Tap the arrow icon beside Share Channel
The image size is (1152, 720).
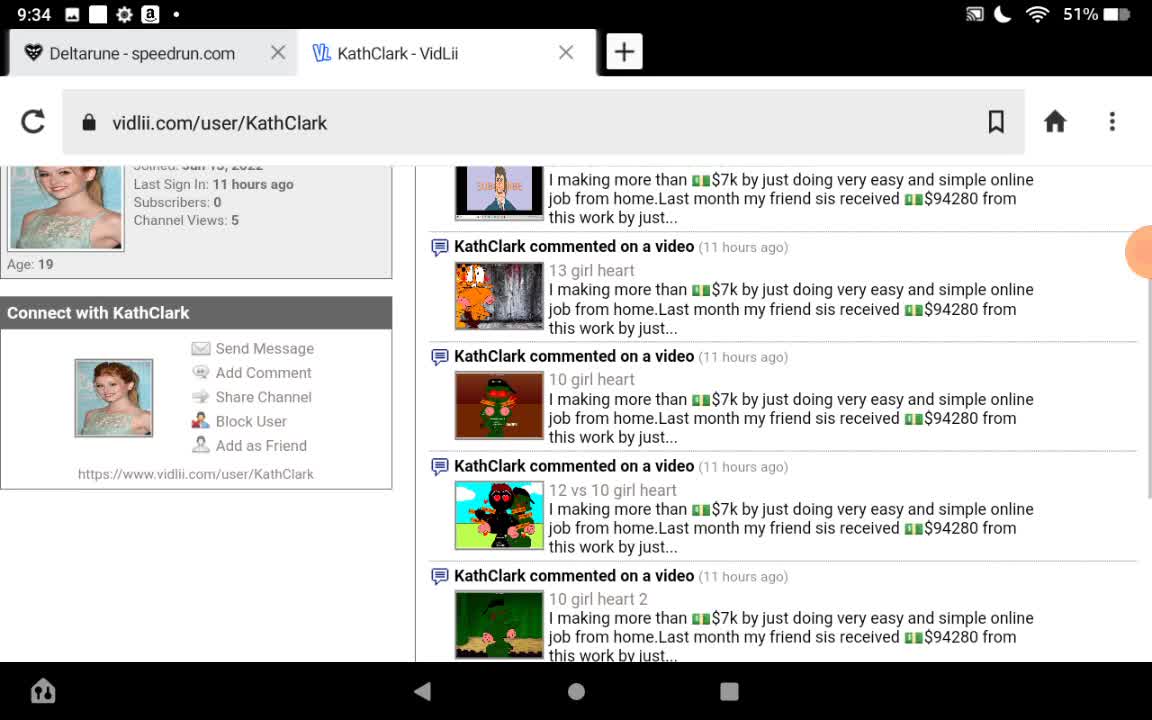tap(201, 397)
